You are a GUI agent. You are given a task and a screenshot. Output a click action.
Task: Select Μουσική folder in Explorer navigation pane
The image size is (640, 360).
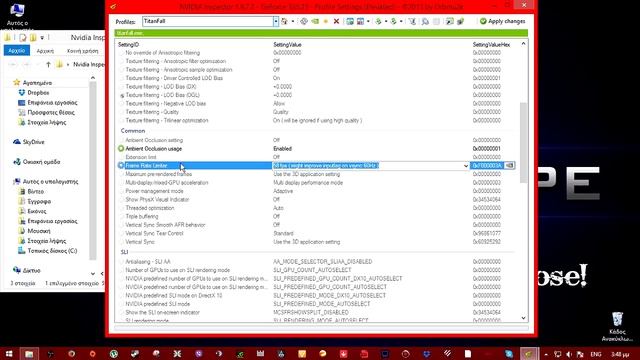pyautogui.click(x=34, y=231)
